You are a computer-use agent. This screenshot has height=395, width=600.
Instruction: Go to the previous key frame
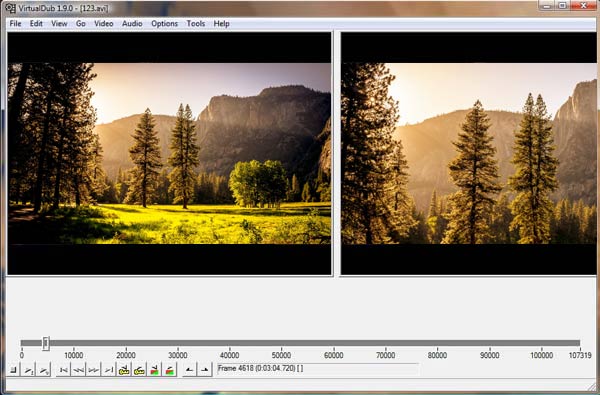(124, 370)
